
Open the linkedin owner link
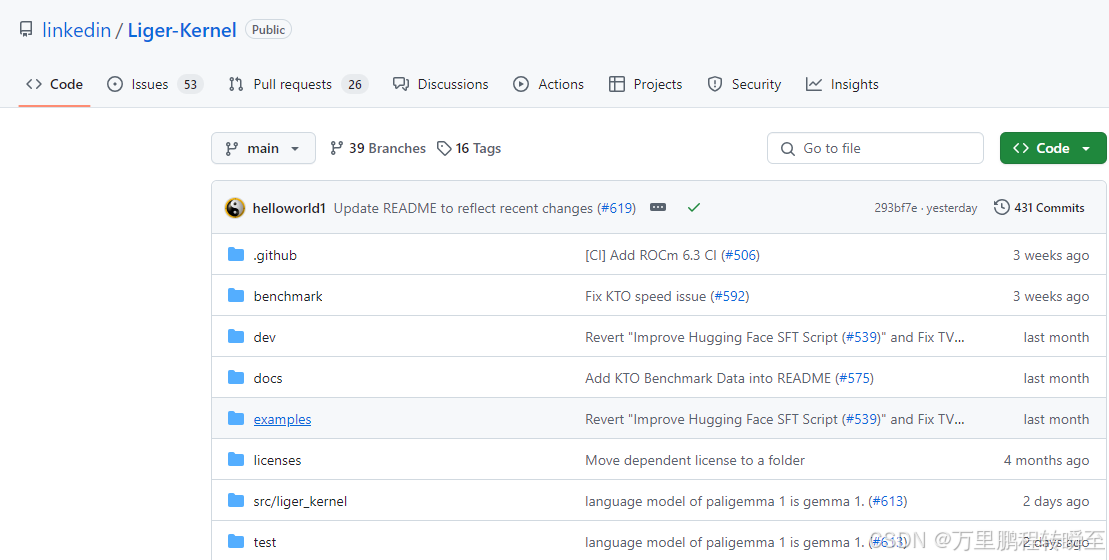click(76, 30)
